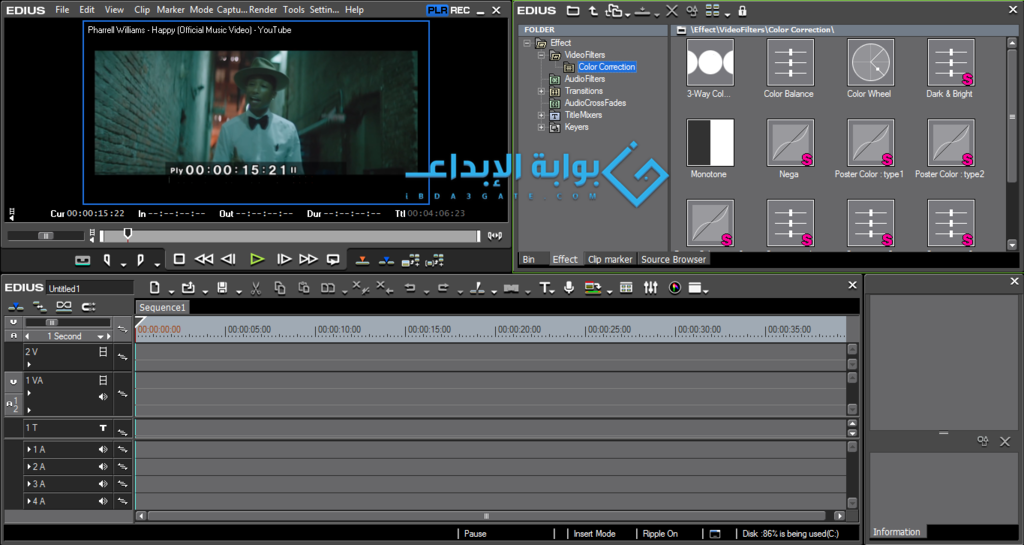Select the 3-Way Color effect thumbnail
Image resolution: width=1024 pixels, height=545 pixels.
click(710, 63)
